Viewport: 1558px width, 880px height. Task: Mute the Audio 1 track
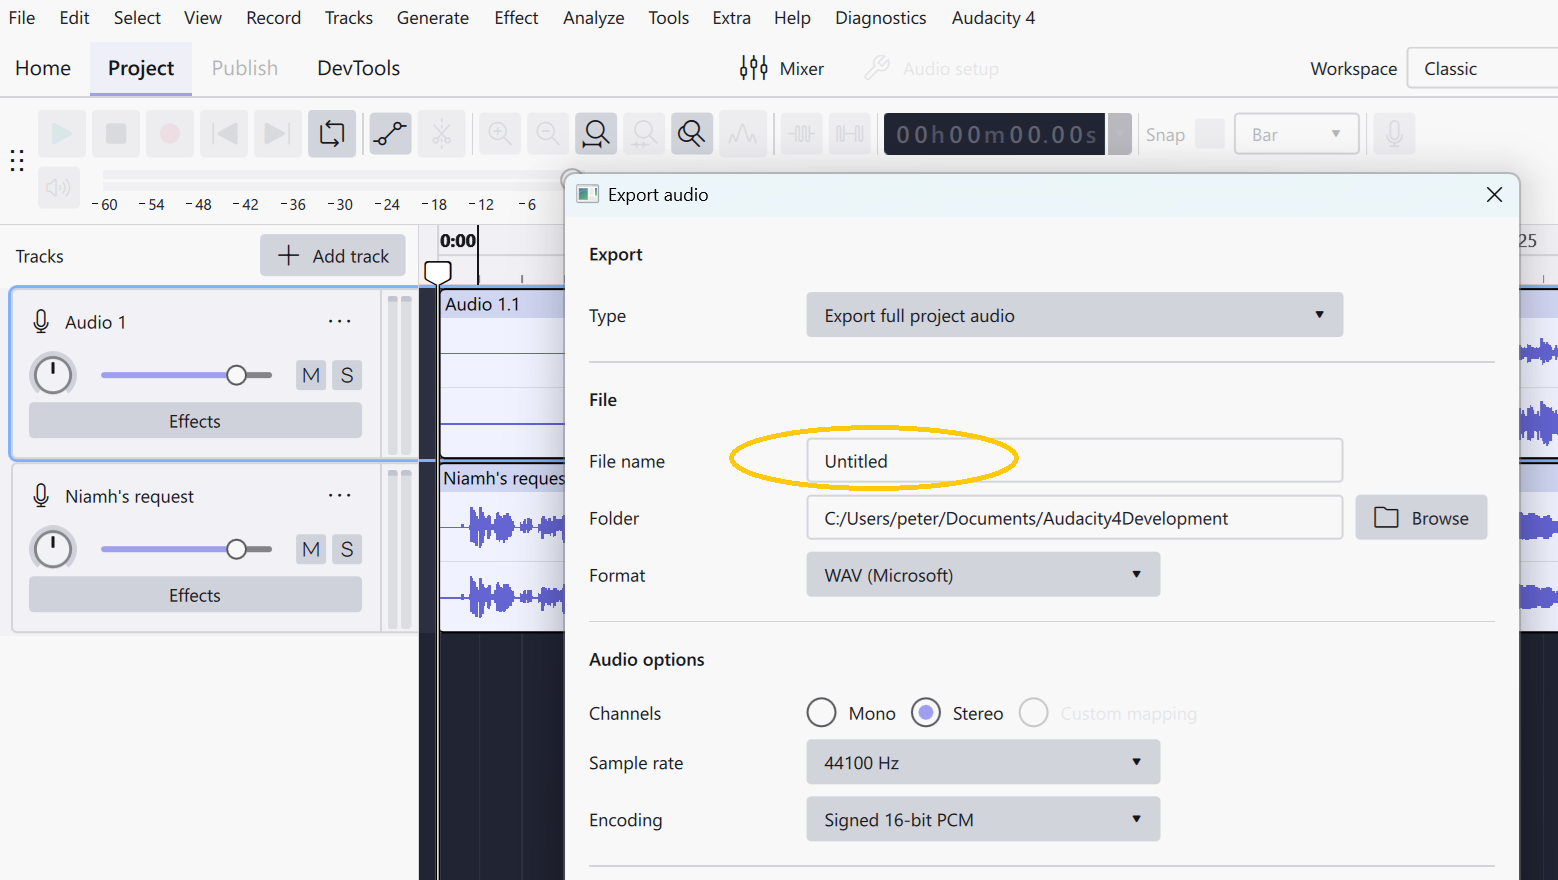click(311, 375)
